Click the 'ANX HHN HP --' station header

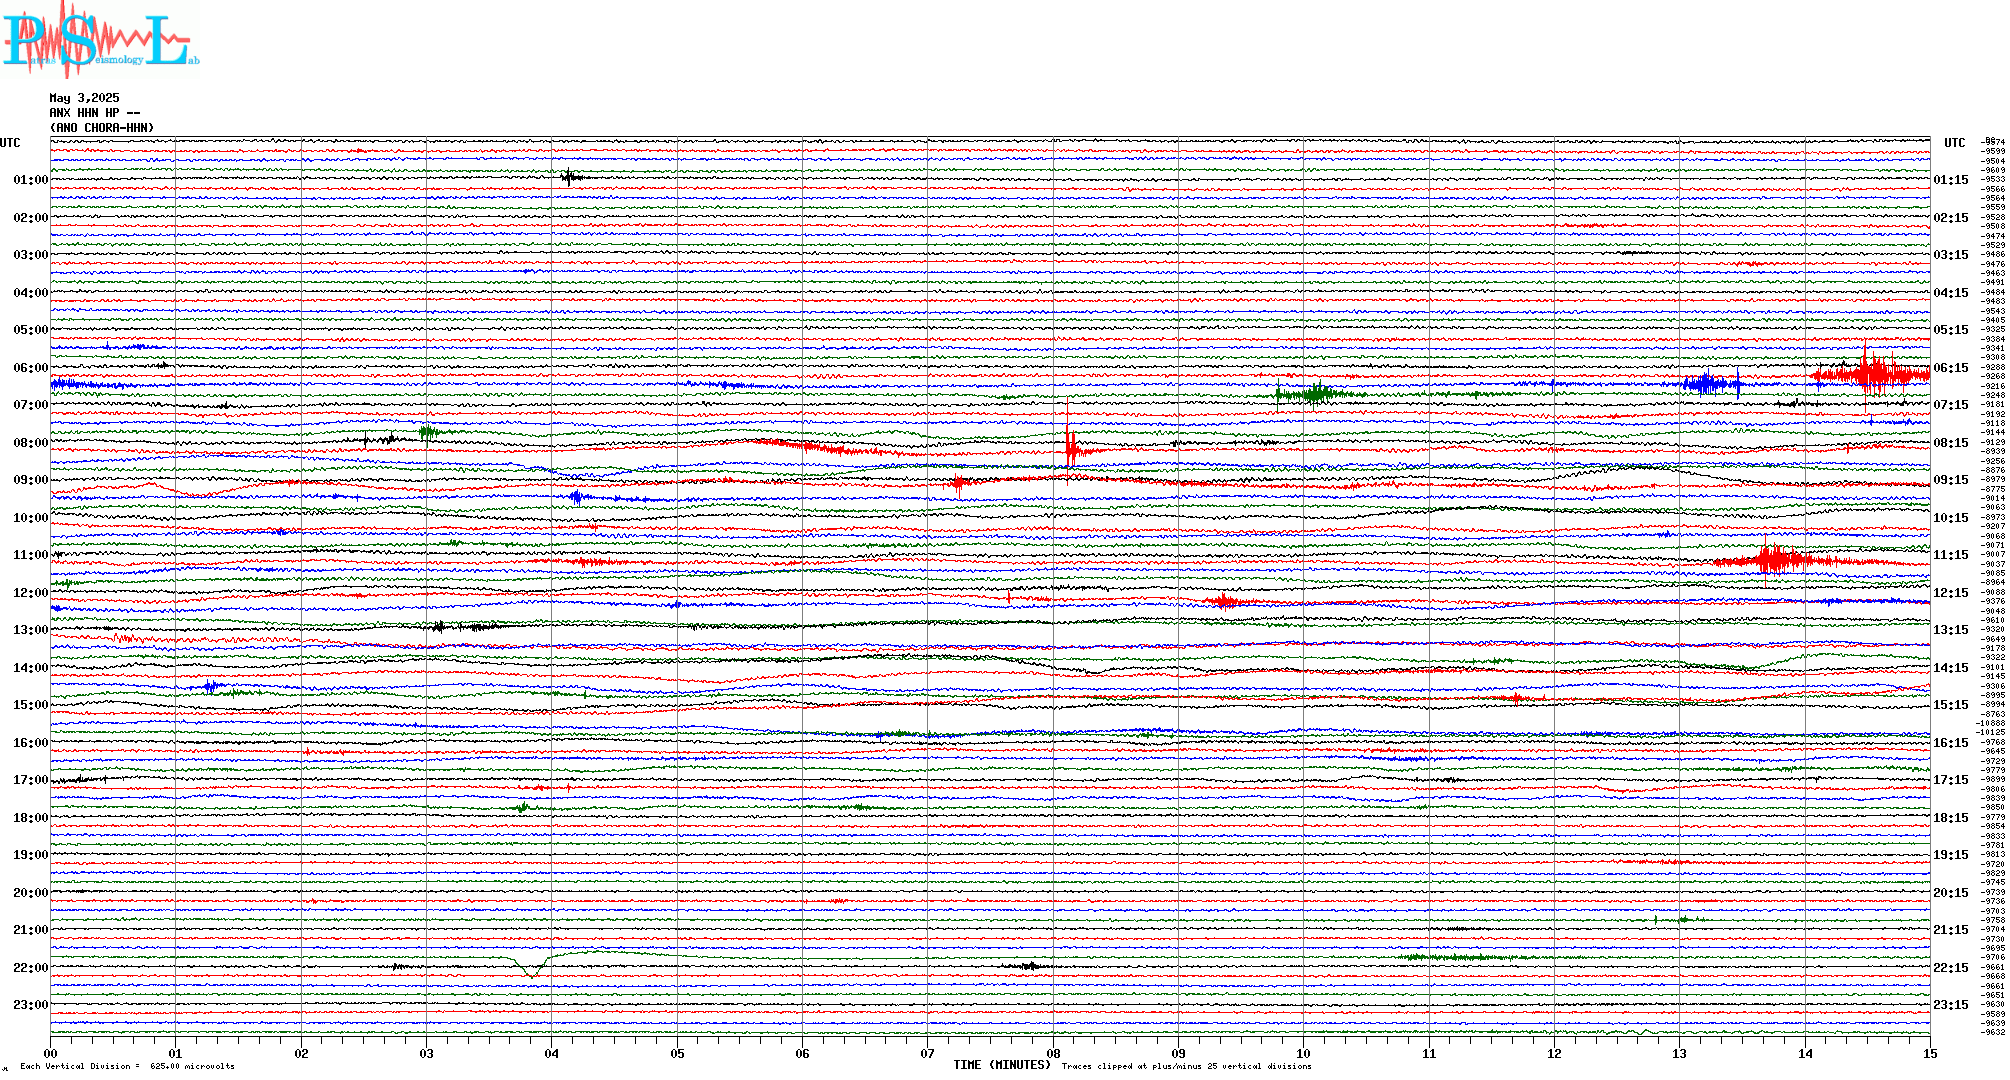pyautogui.click(x=95, y=113)
